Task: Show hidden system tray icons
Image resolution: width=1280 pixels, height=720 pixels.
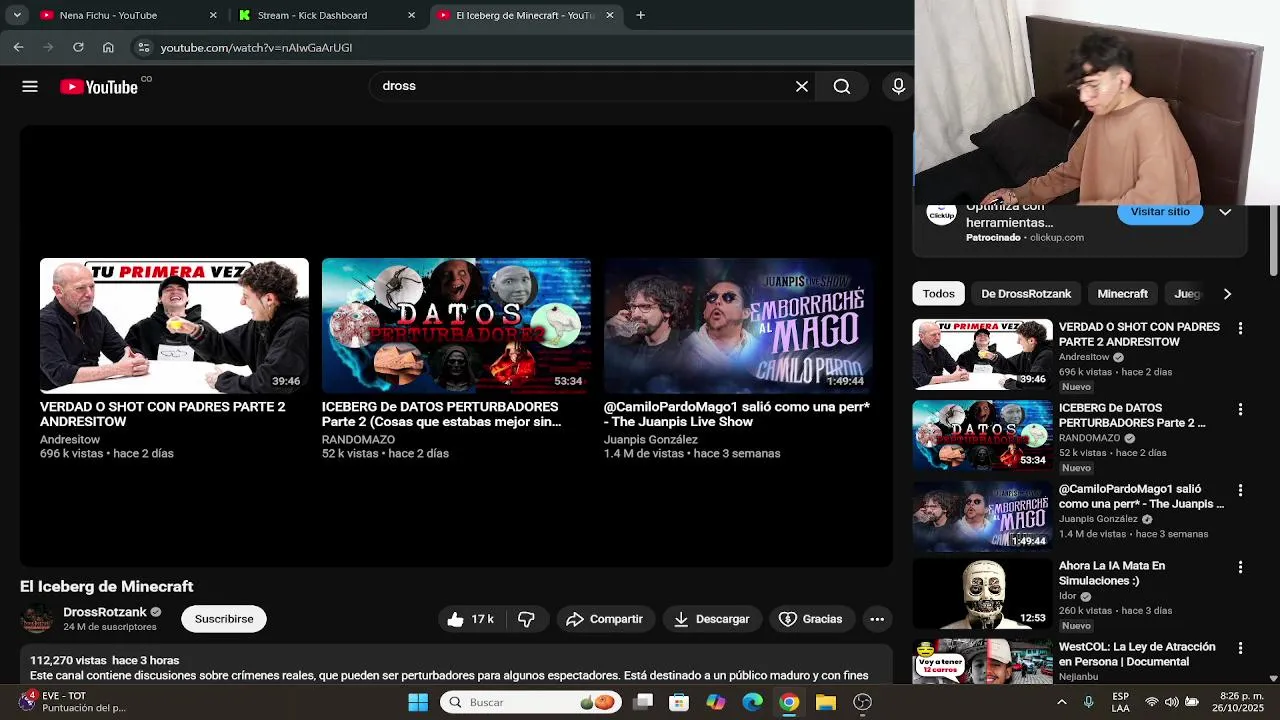Action: point(1062,702)
